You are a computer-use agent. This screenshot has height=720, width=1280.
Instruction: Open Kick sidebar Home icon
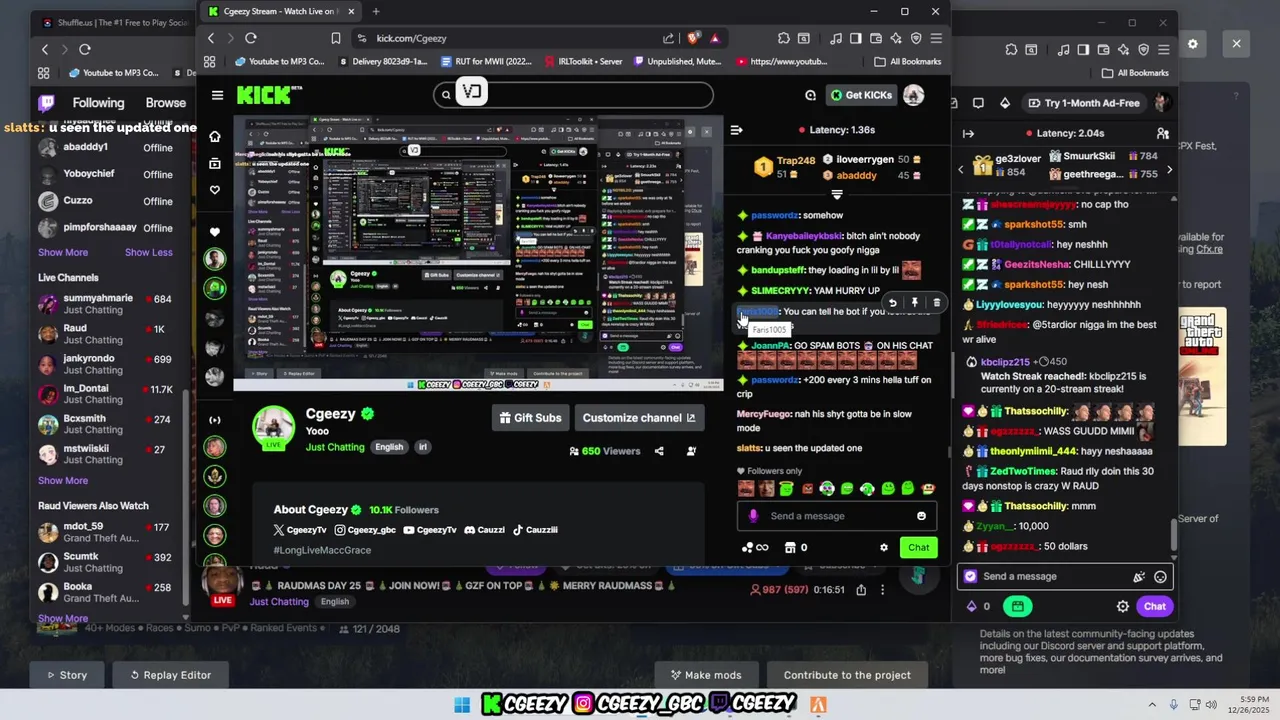(214, 136)
